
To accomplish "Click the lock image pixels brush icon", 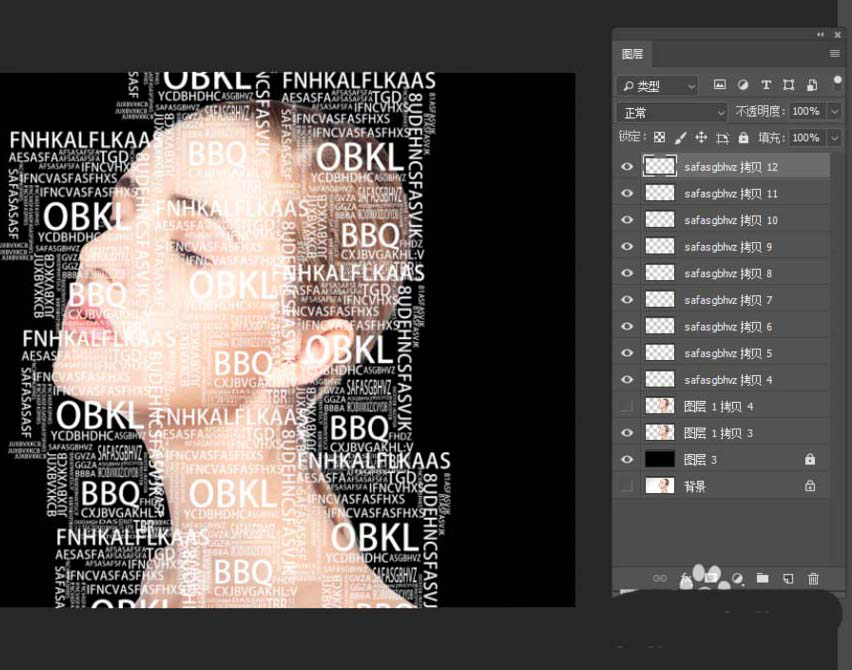I will click(x=681, y=138).
